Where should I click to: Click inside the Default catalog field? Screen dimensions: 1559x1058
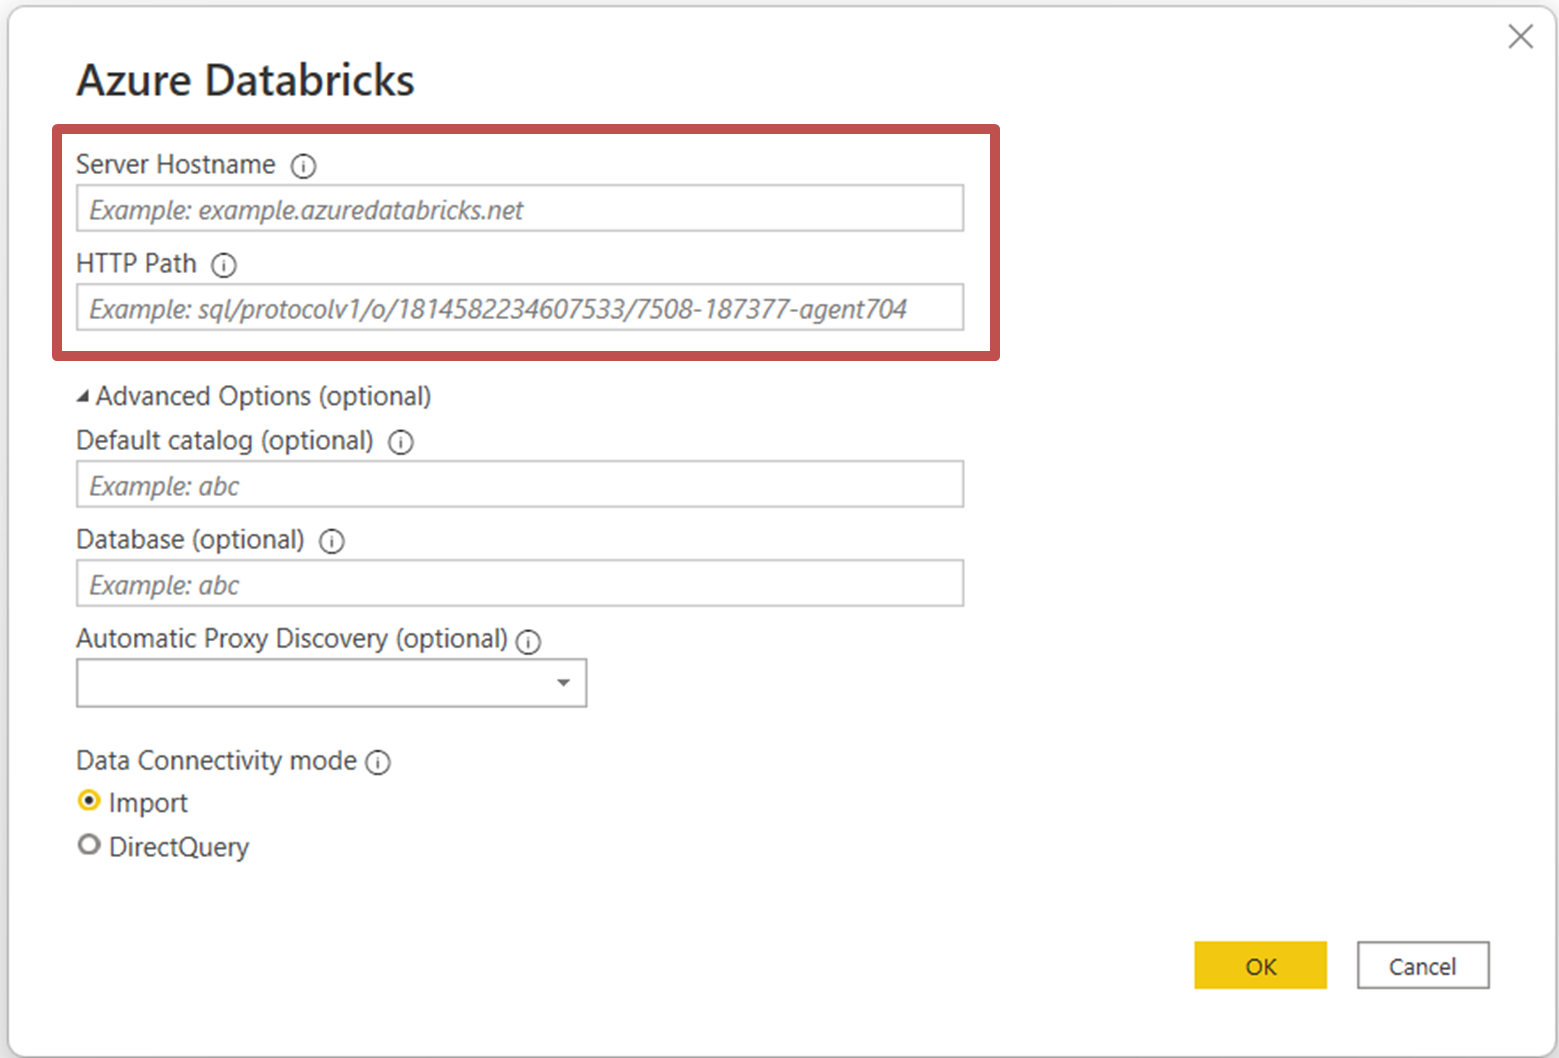519,484
